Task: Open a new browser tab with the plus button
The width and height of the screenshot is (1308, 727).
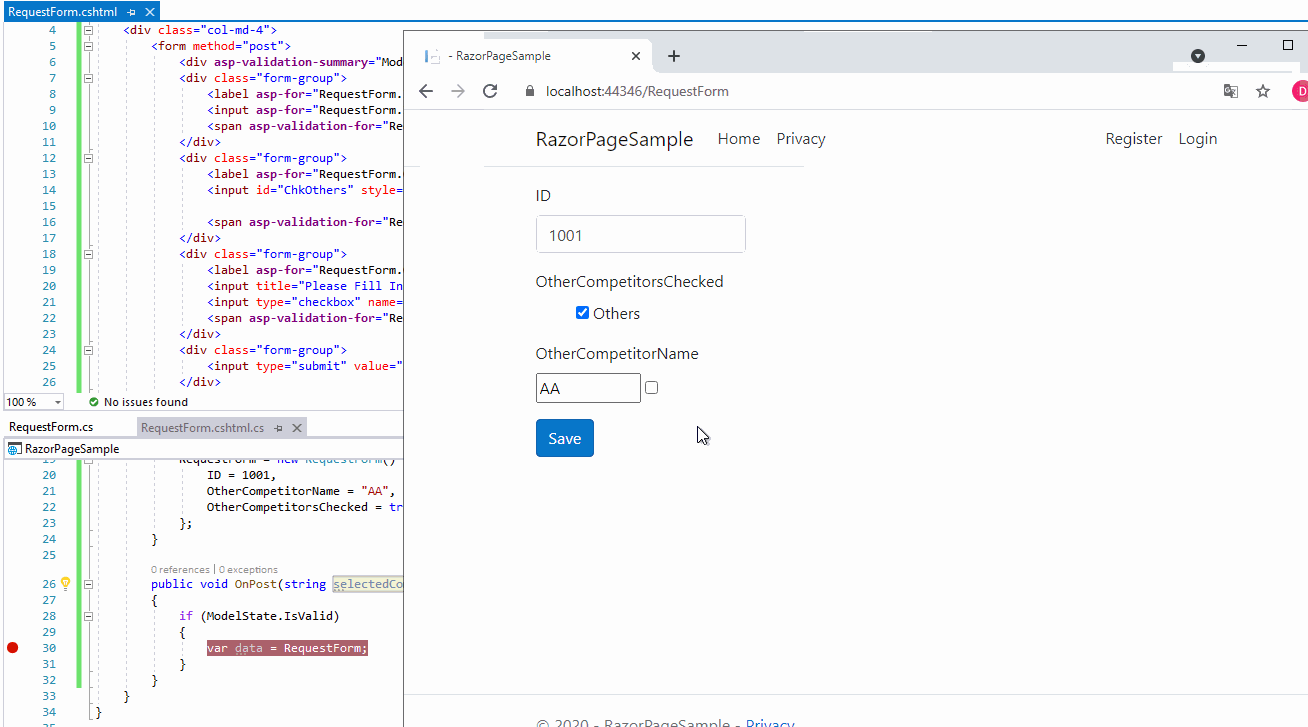Action: pyautogui.click(x=674, y=56)
